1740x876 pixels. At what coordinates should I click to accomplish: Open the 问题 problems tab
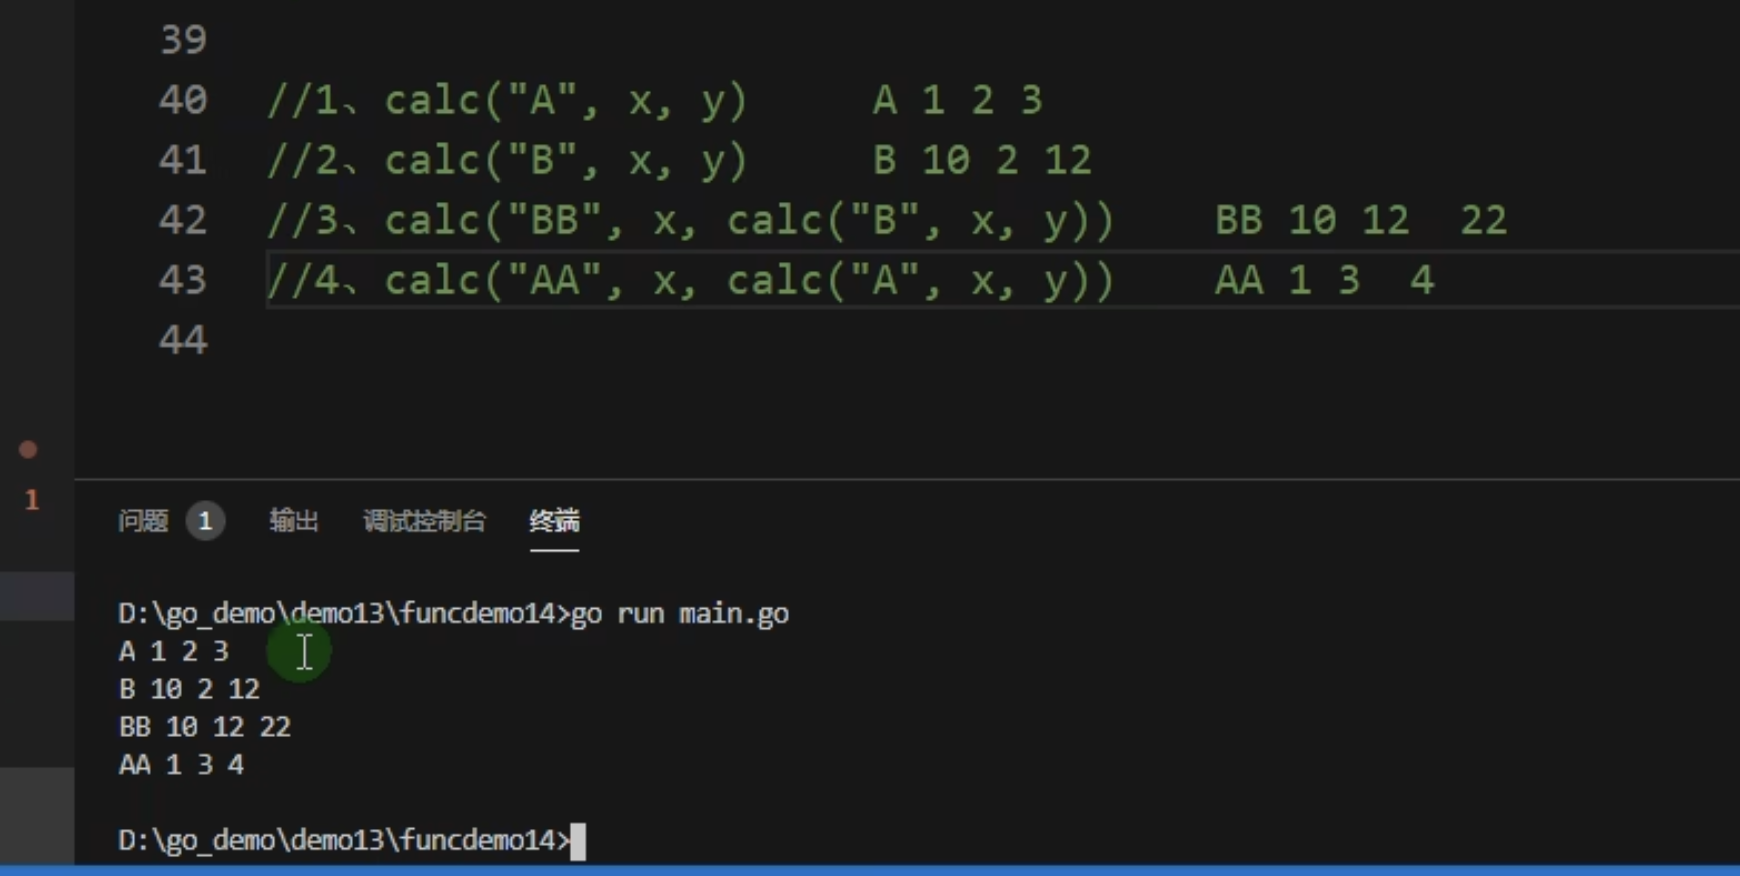pos(143,521)
